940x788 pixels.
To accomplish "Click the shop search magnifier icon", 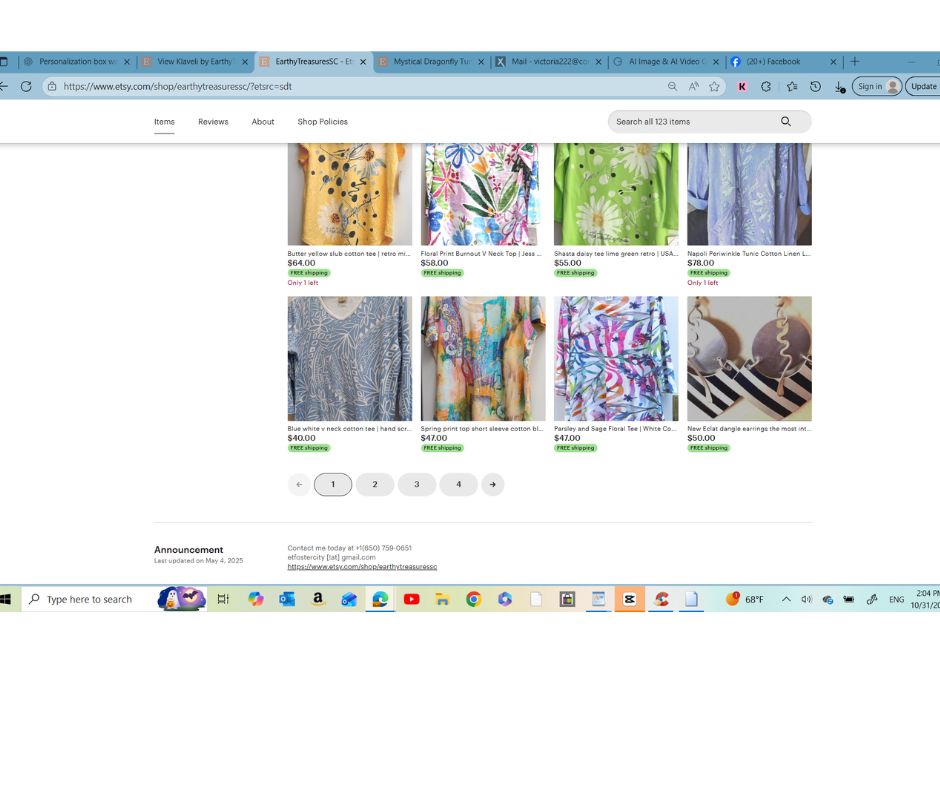I will [785, 121].
